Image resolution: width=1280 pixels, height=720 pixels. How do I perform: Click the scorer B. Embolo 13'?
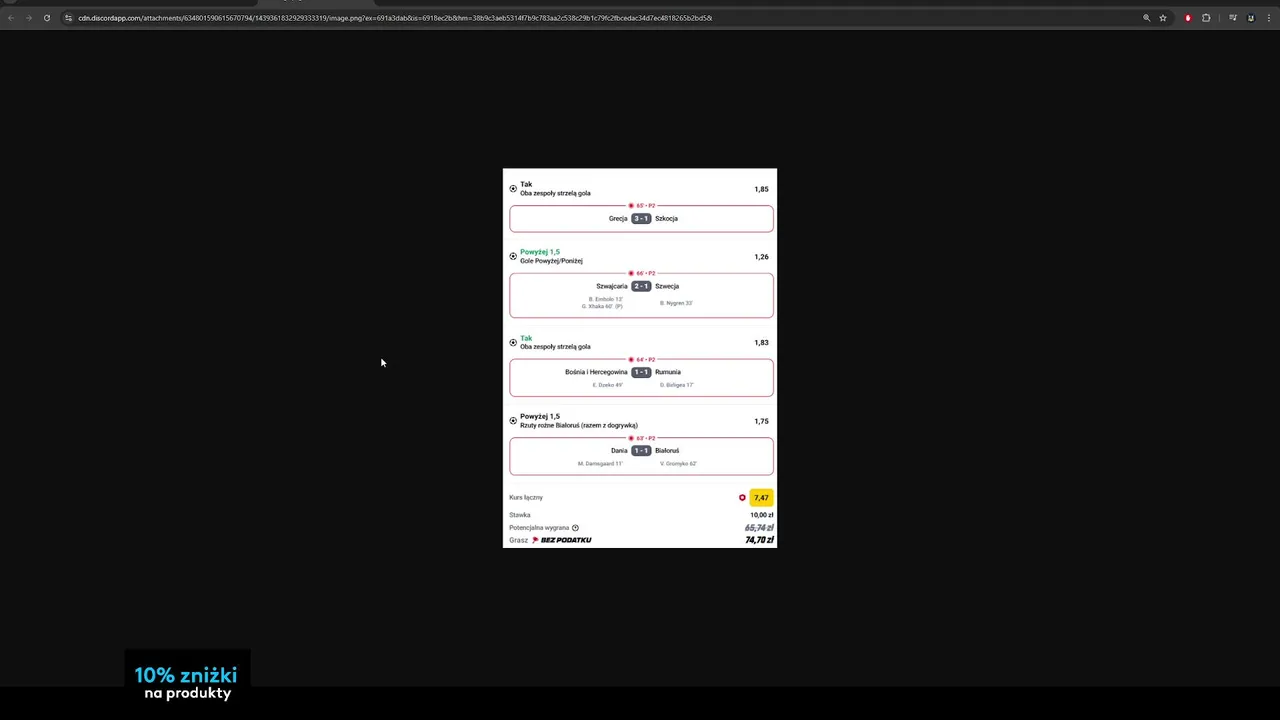tap(605, 299)
